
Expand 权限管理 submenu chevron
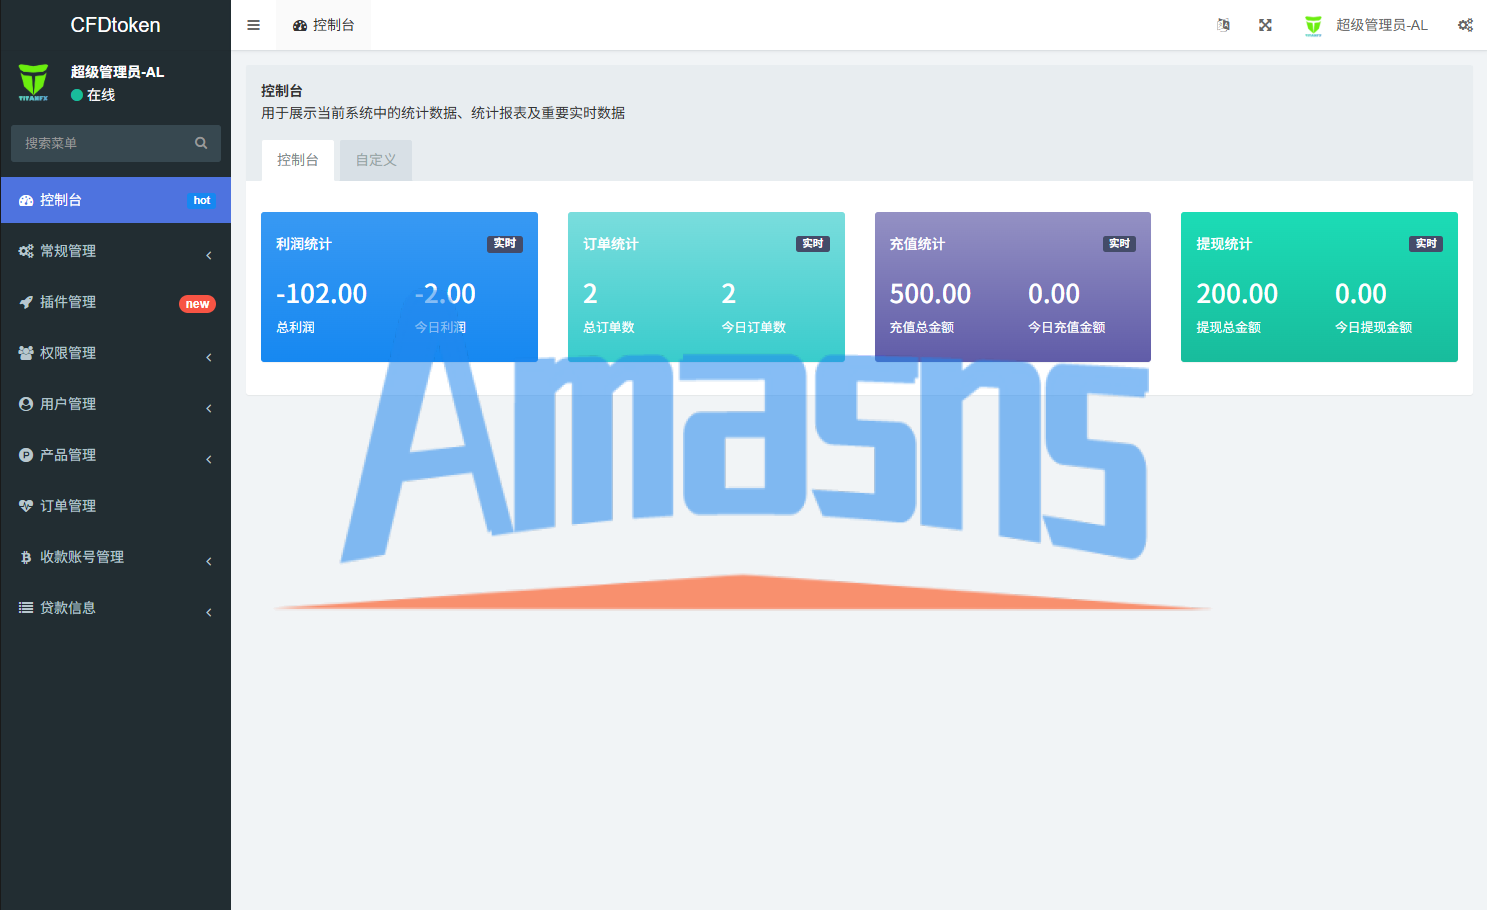[x=209, y=357]
